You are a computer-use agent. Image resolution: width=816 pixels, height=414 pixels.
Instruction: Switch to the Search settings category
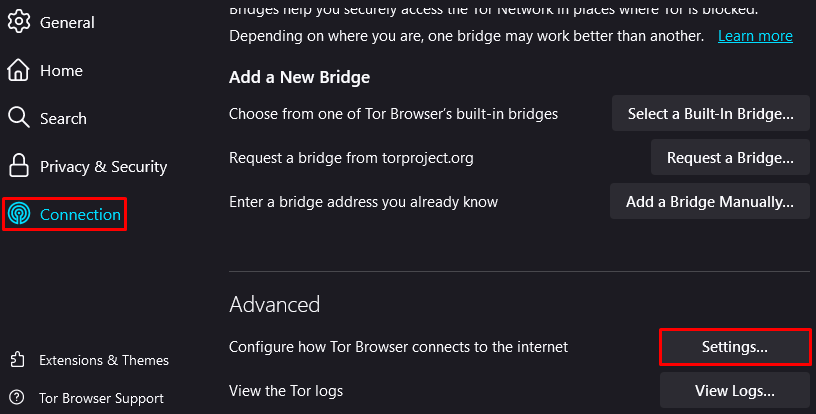[x=63, y=119]
